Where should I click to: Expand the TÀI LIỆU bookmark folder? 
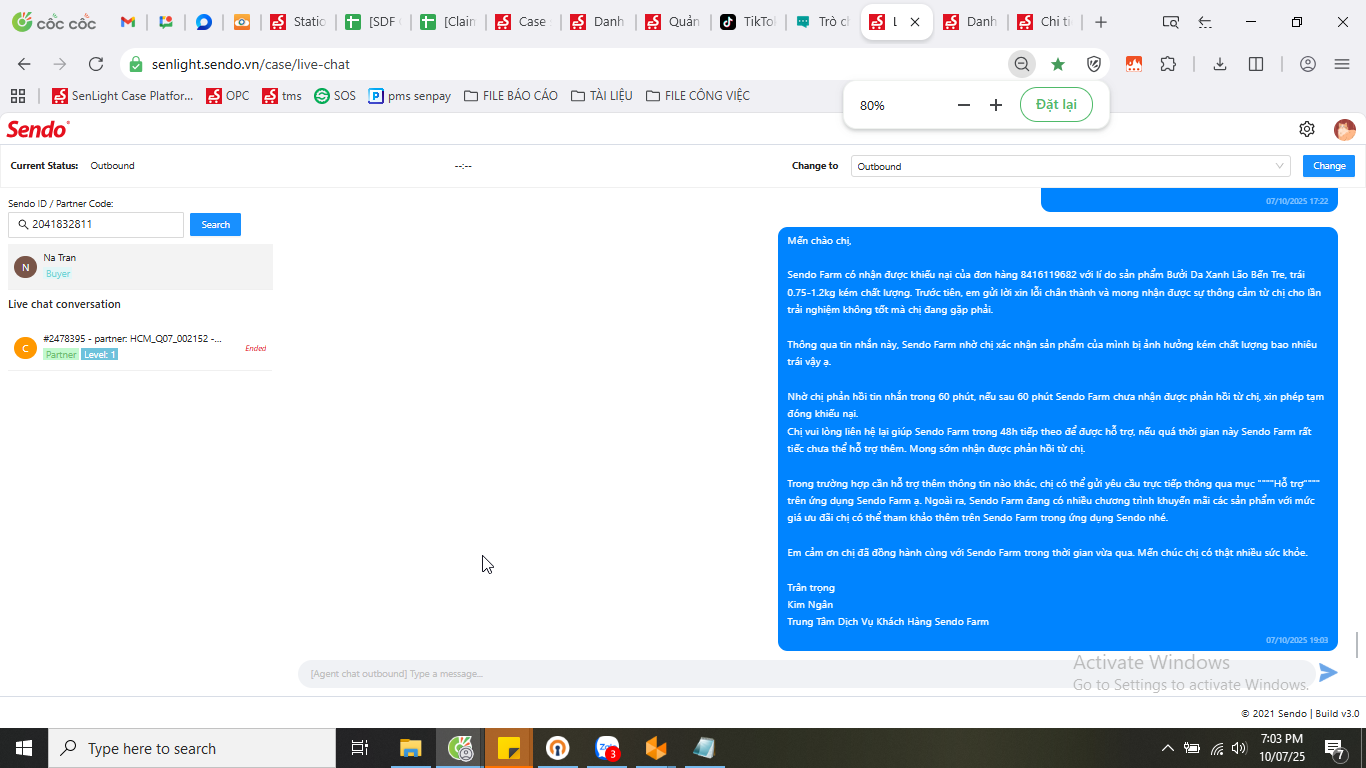602,96
